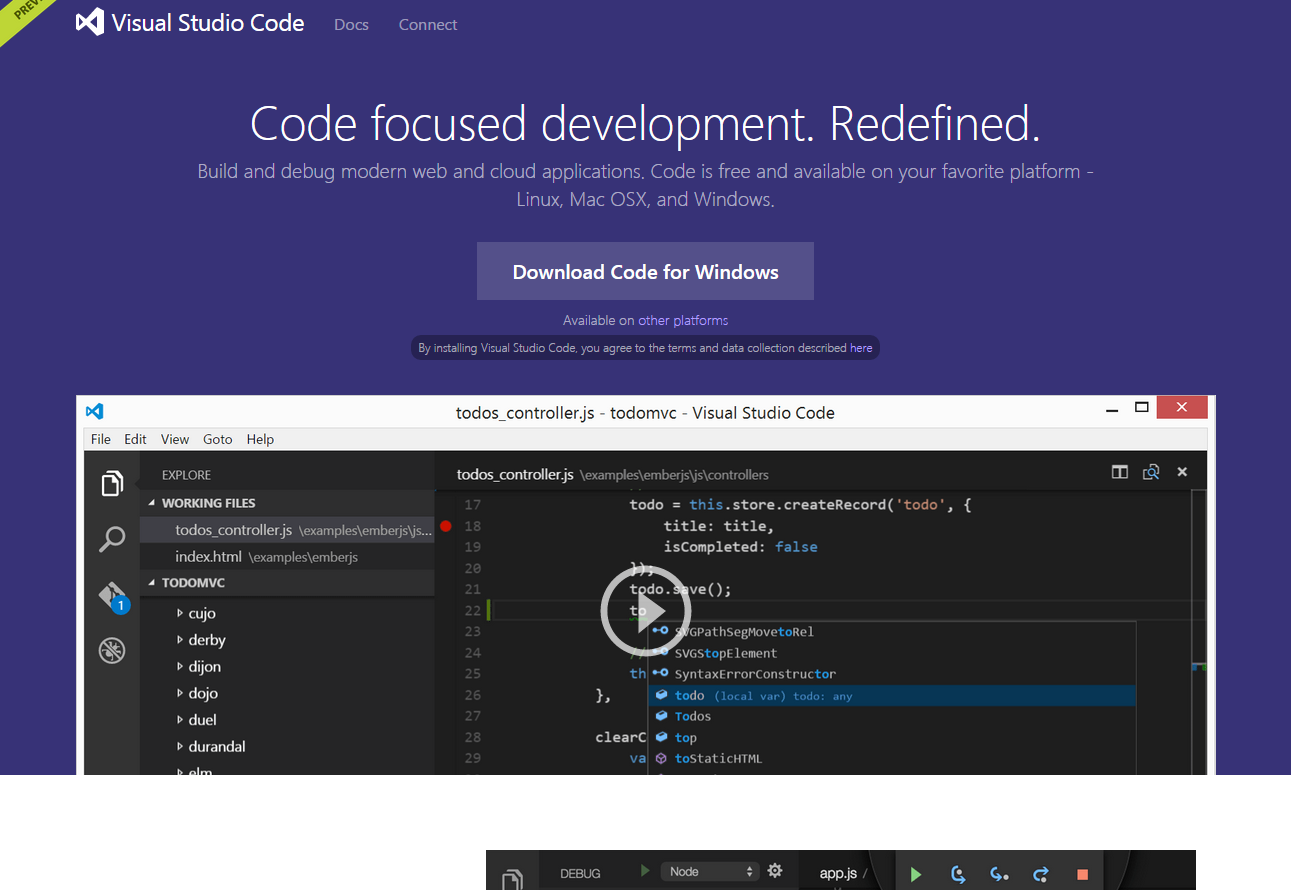
Task: Choose the highlighted todo local var suggestion
Action: (x=892, y=695)
